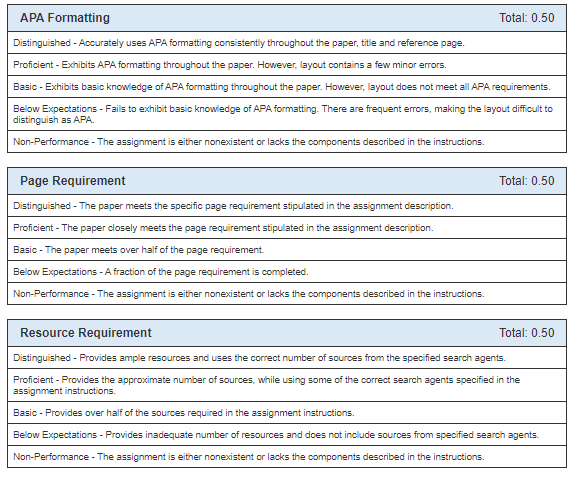Viewport: 573px width, 482px height.
Task: Select the APA Formatting section header
Action: click(287, 18)
